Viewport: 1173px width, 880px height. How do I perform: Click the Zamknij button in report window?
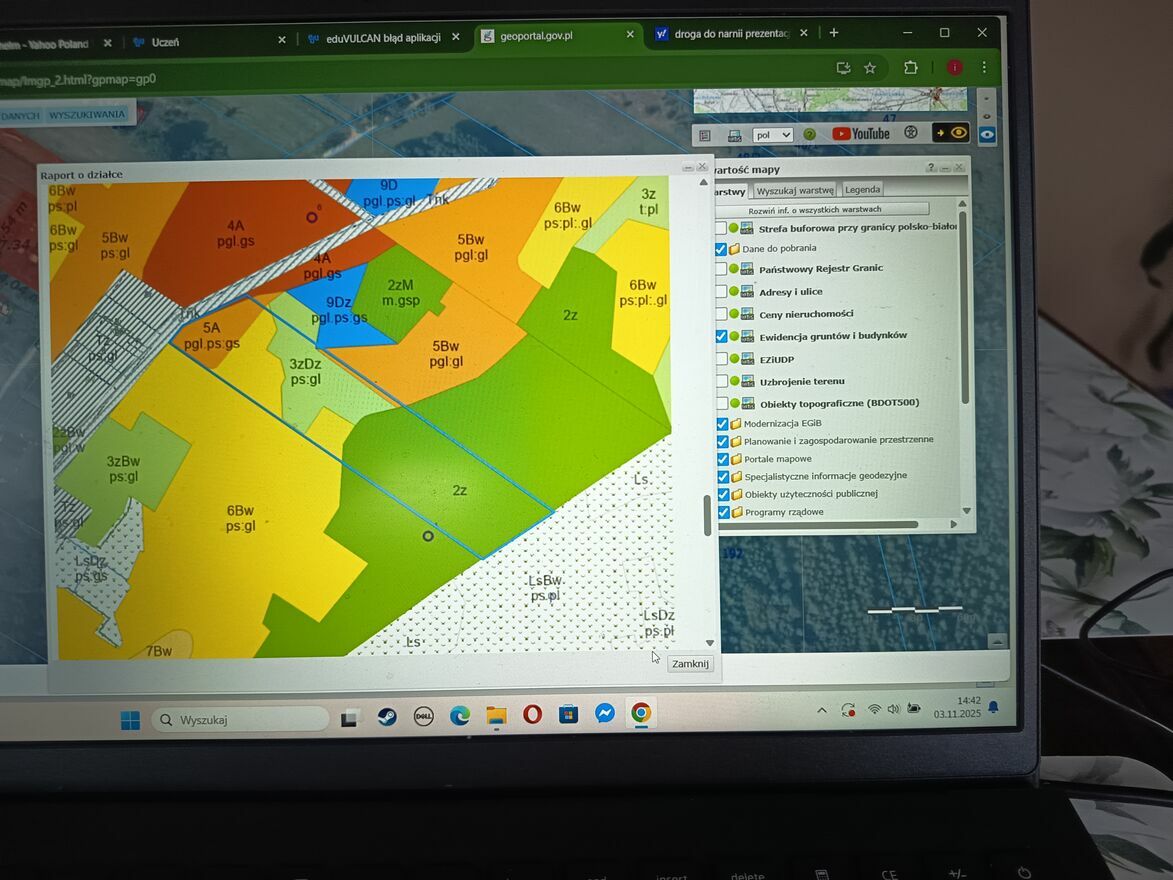(690, 664)
